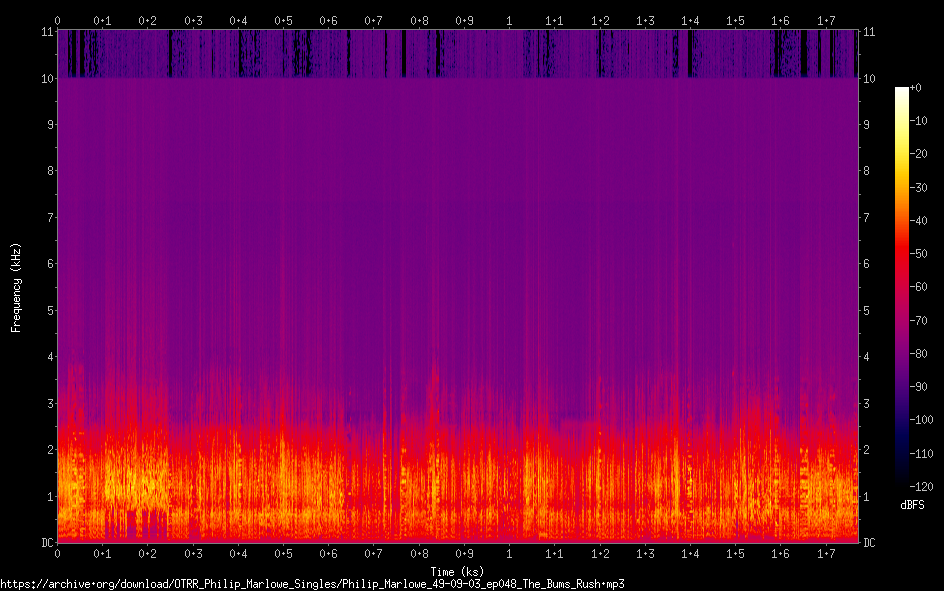Viewport: 944px width, 591px height.
Task: Click the 0 tick on bottom time axis
Action: 57,554
